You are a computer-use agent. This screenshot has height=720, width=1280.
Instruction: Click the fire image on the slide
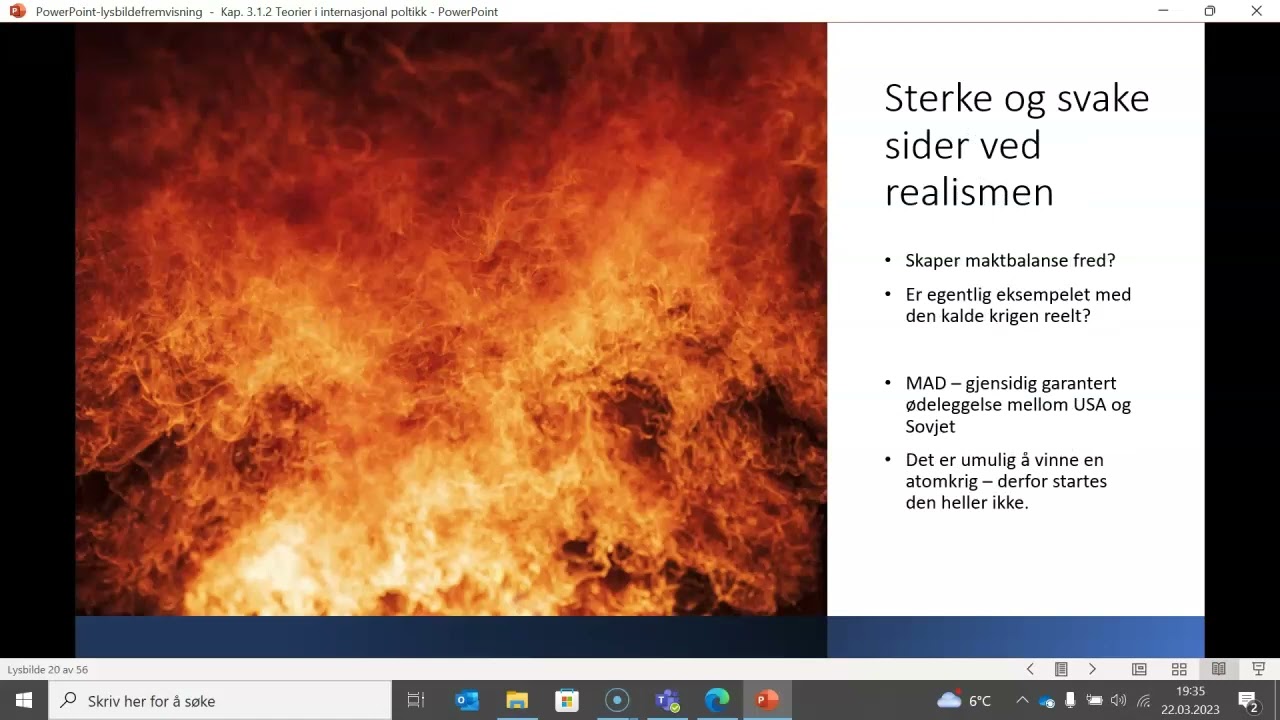coord(451,318)
